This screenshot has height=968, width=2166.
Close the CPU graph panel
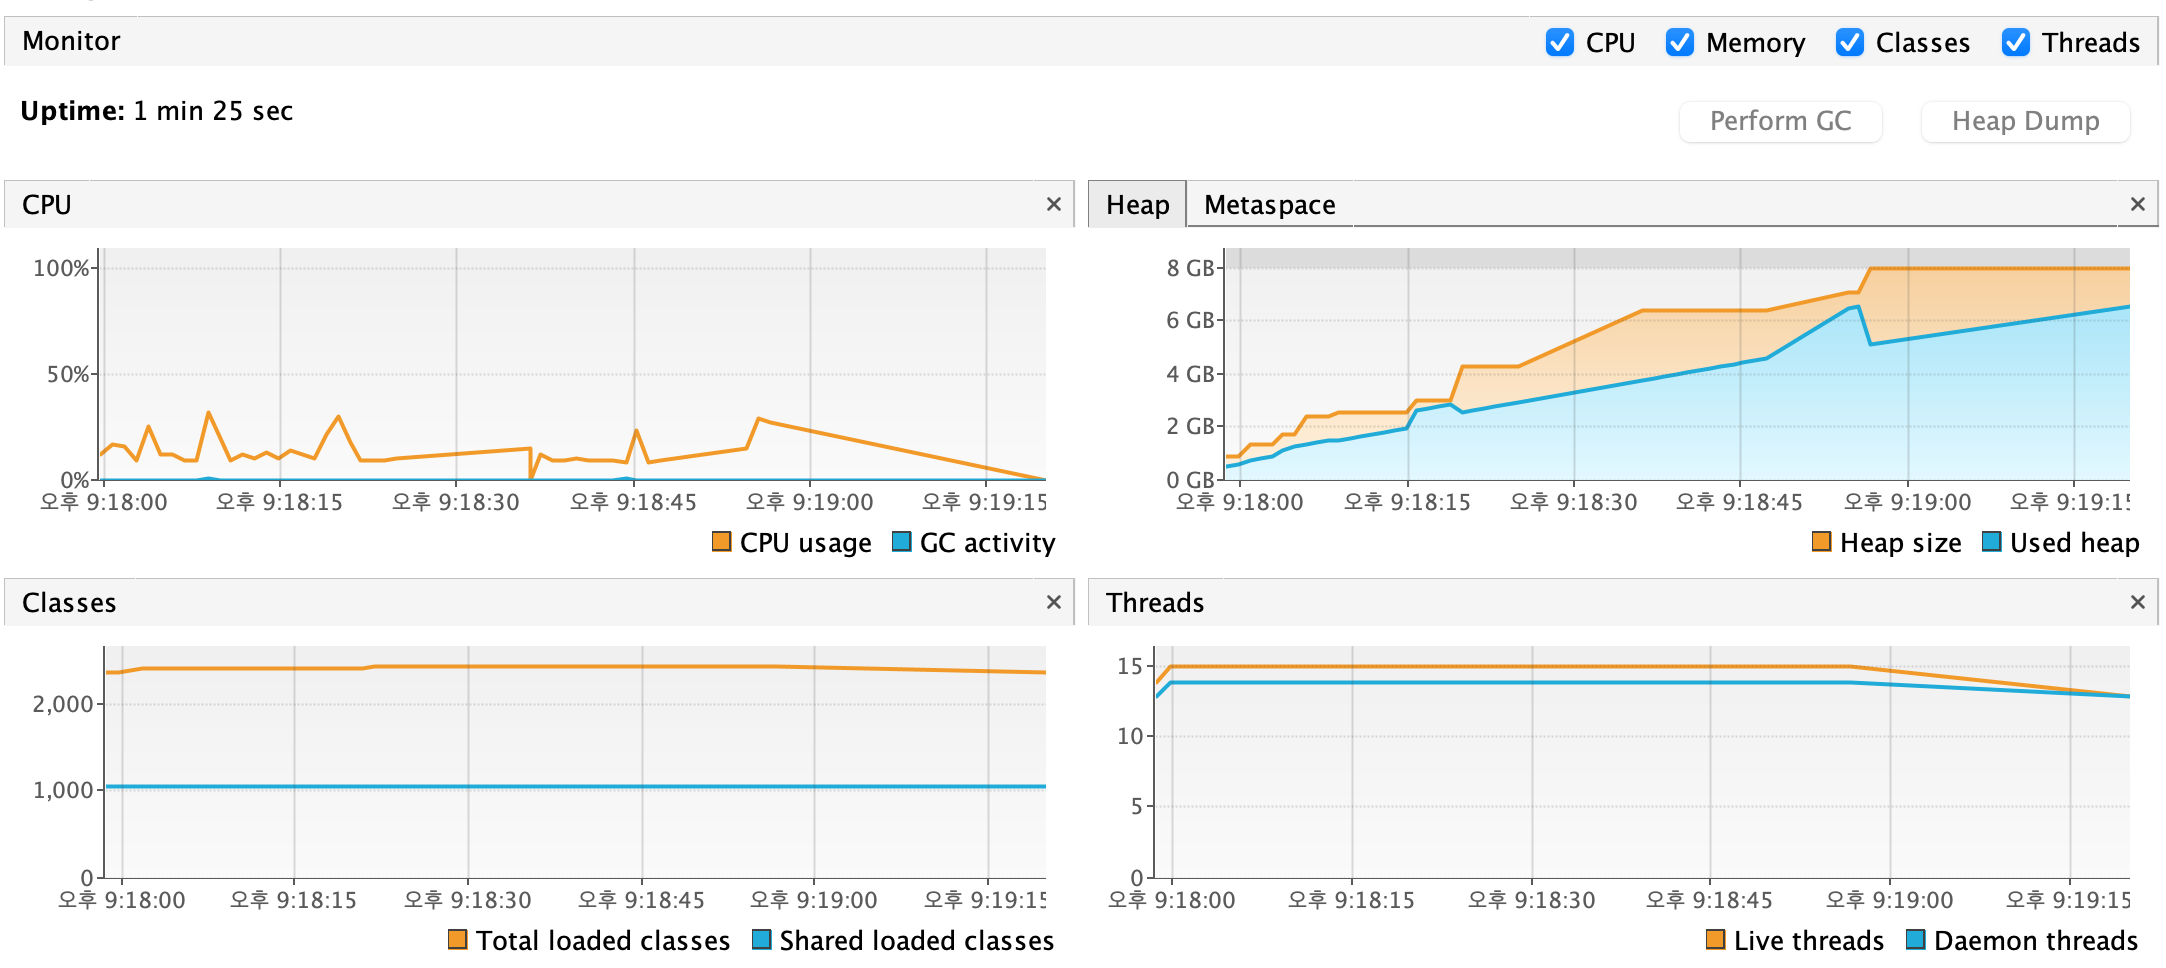tap(1053, 204)
